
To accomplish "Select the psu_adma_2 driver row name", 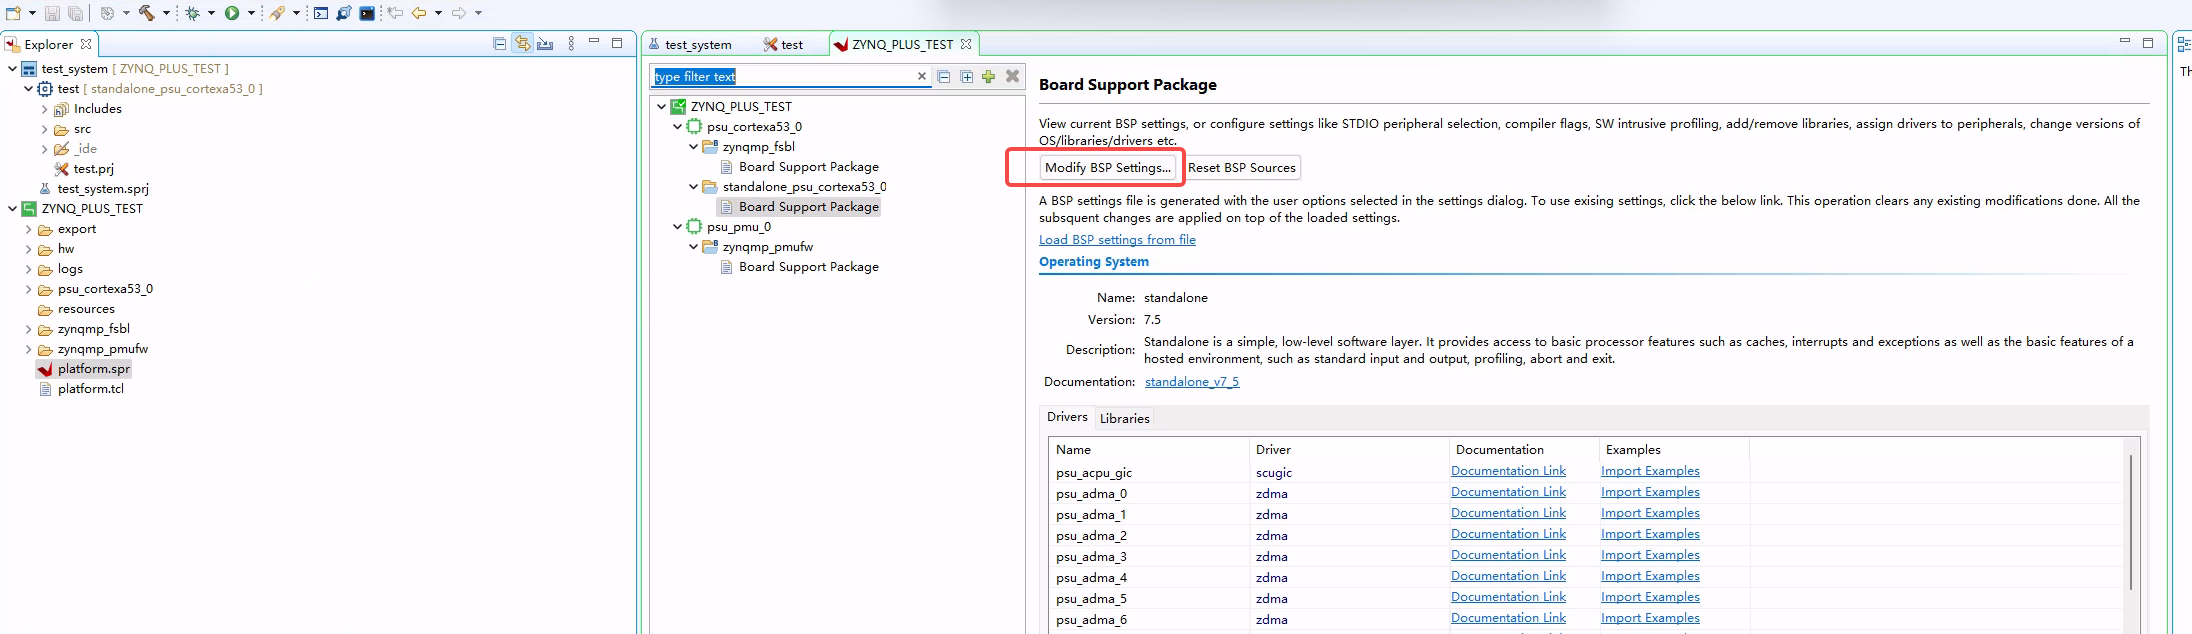I will (x=1091, y=535).
